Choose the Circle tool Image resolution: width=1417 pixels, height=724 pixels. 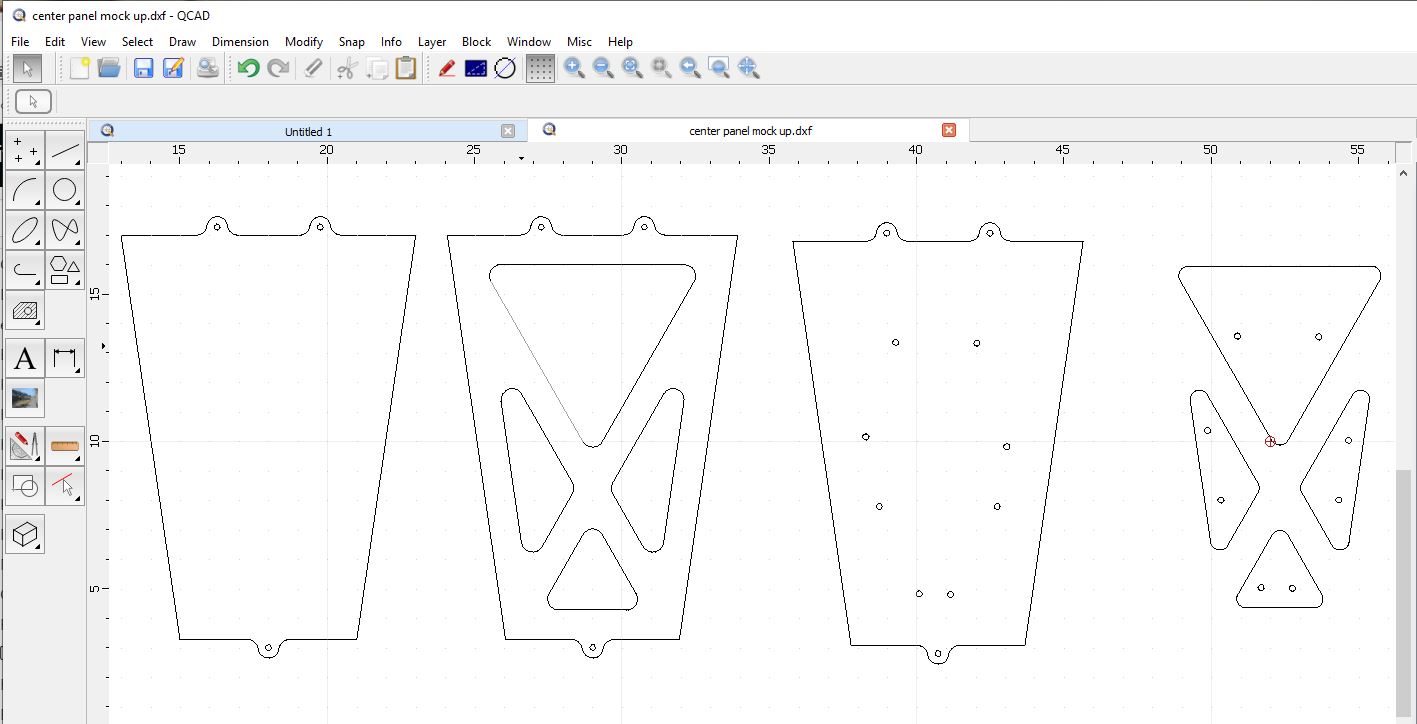(x=65, y=190)
